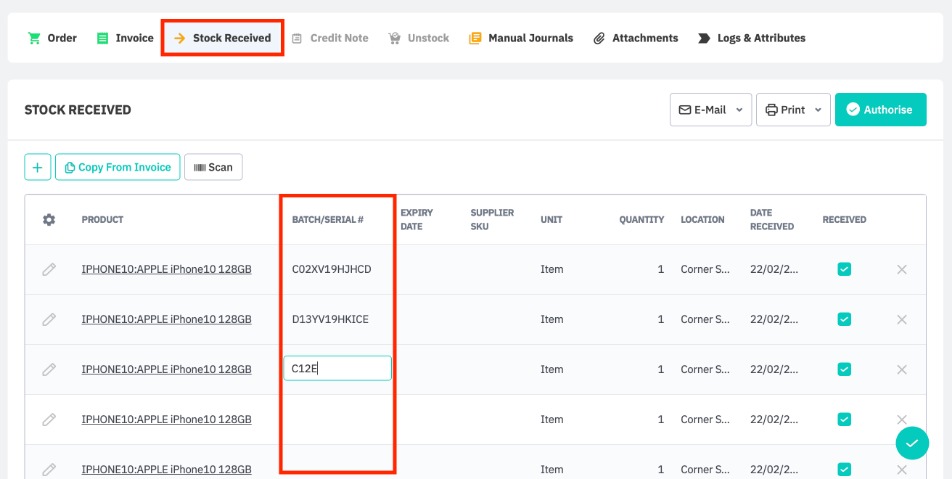Edit the D13YV19HKICE row with pencil icon
This screenshot has width=952, height=479.
[x=49, y=319]
